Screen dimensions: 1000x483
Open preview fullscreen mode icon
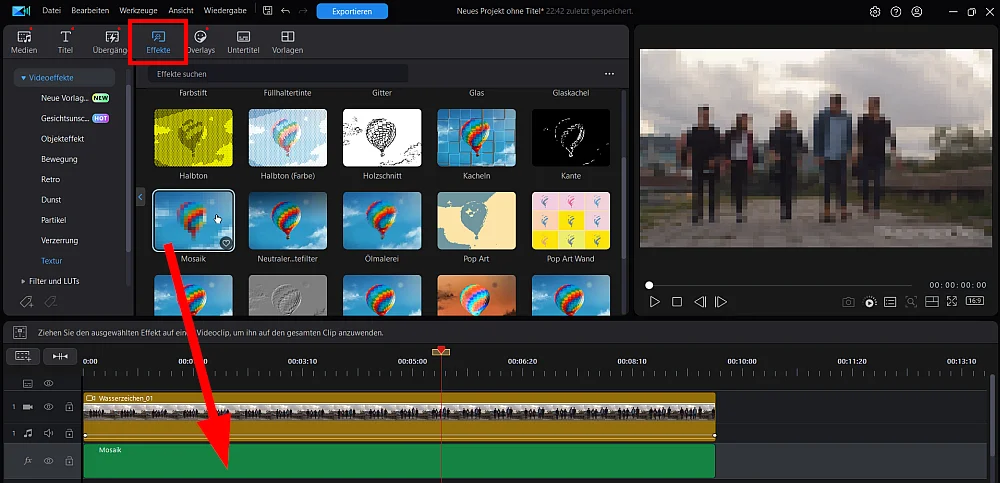[951, 302]
